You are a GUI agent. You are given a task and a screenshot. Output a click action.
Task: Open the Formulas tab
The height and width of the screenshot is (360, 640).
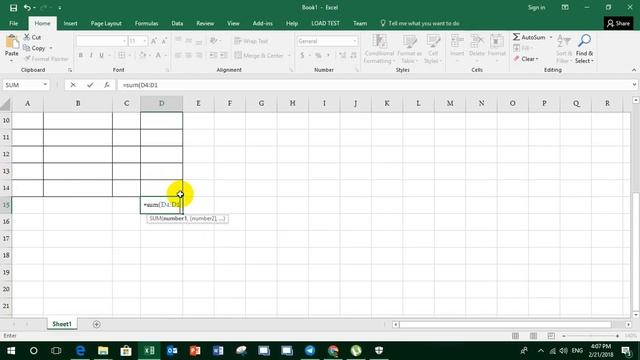click(147, 23)
